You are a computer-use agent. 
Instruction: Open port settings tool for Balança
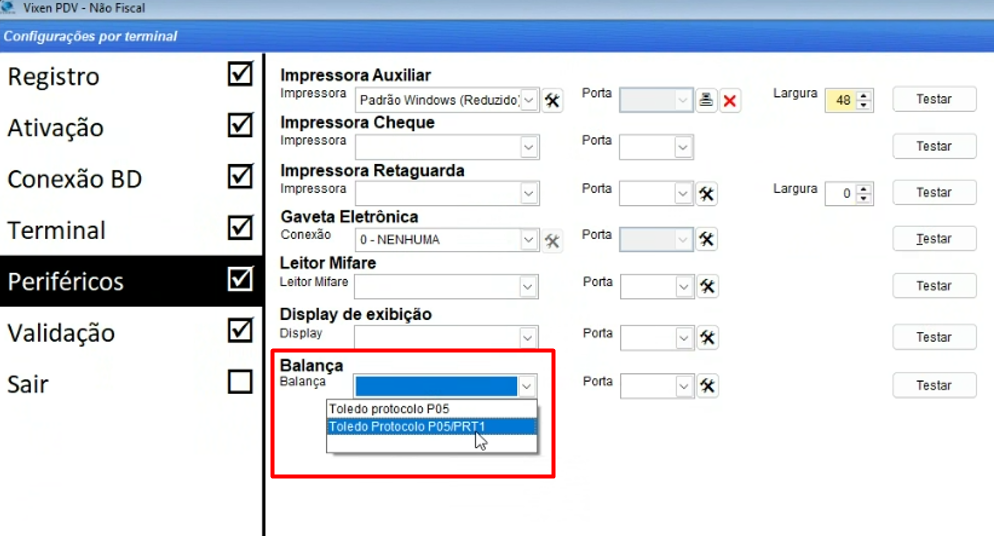[x=707, y=385]
